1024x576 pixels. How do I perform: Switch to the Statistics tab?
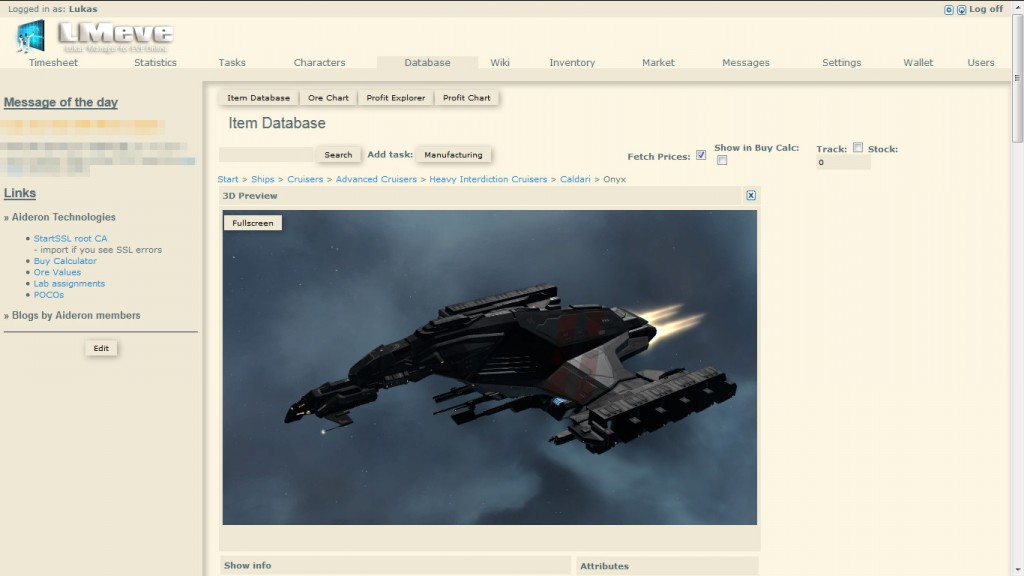tap(155, 63)
